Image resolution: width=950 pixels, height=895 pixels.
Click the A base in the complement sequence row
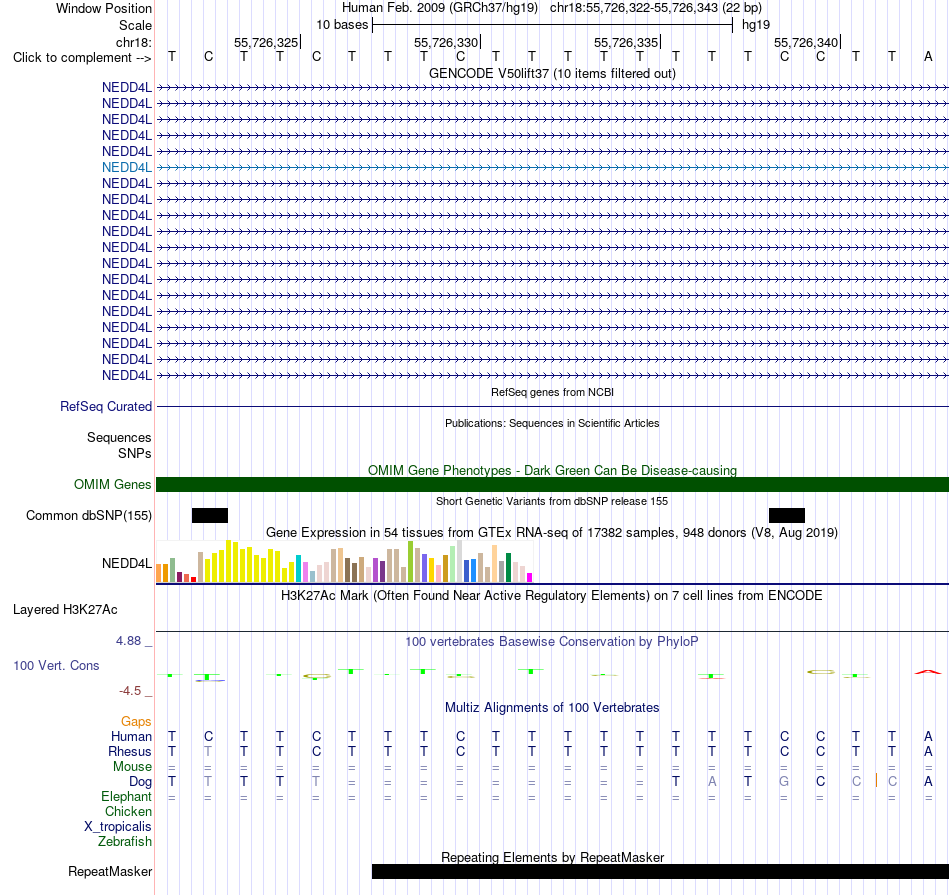[928, 57]
